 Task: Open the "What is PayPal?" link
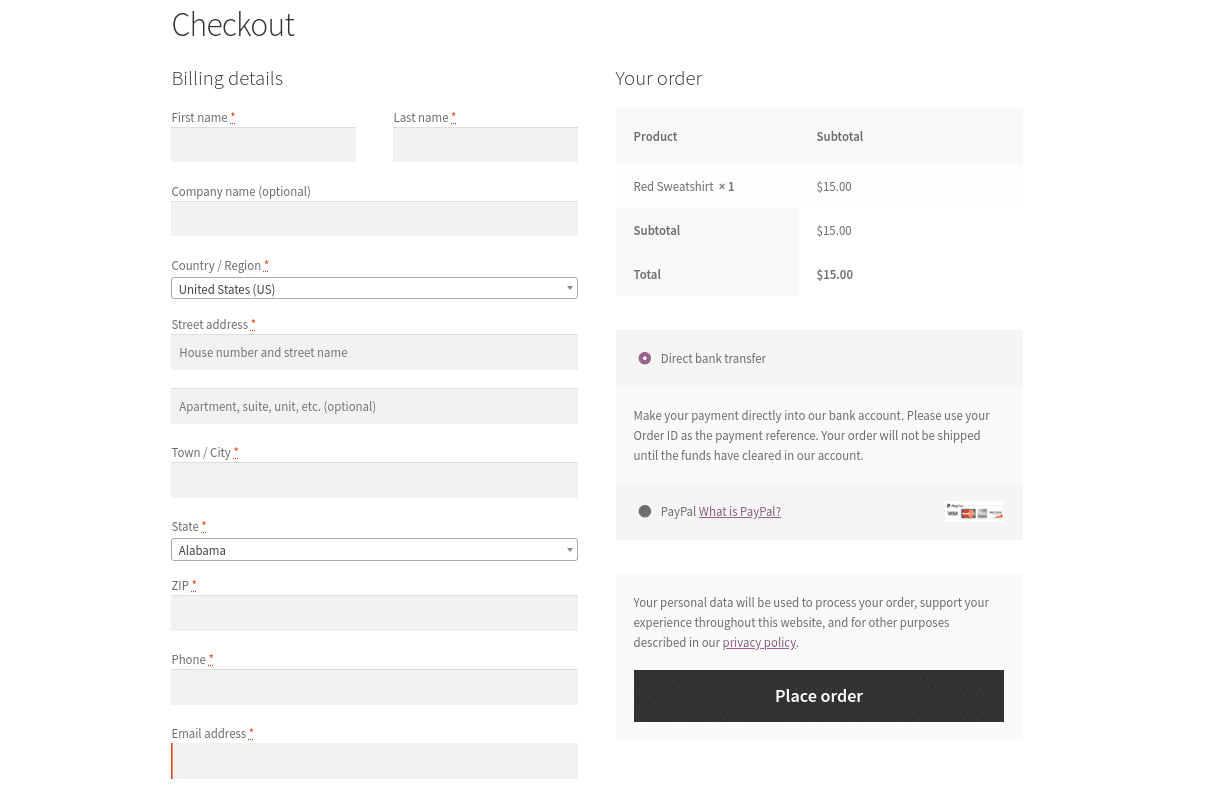pyautogui.click(x=739, y=511)
